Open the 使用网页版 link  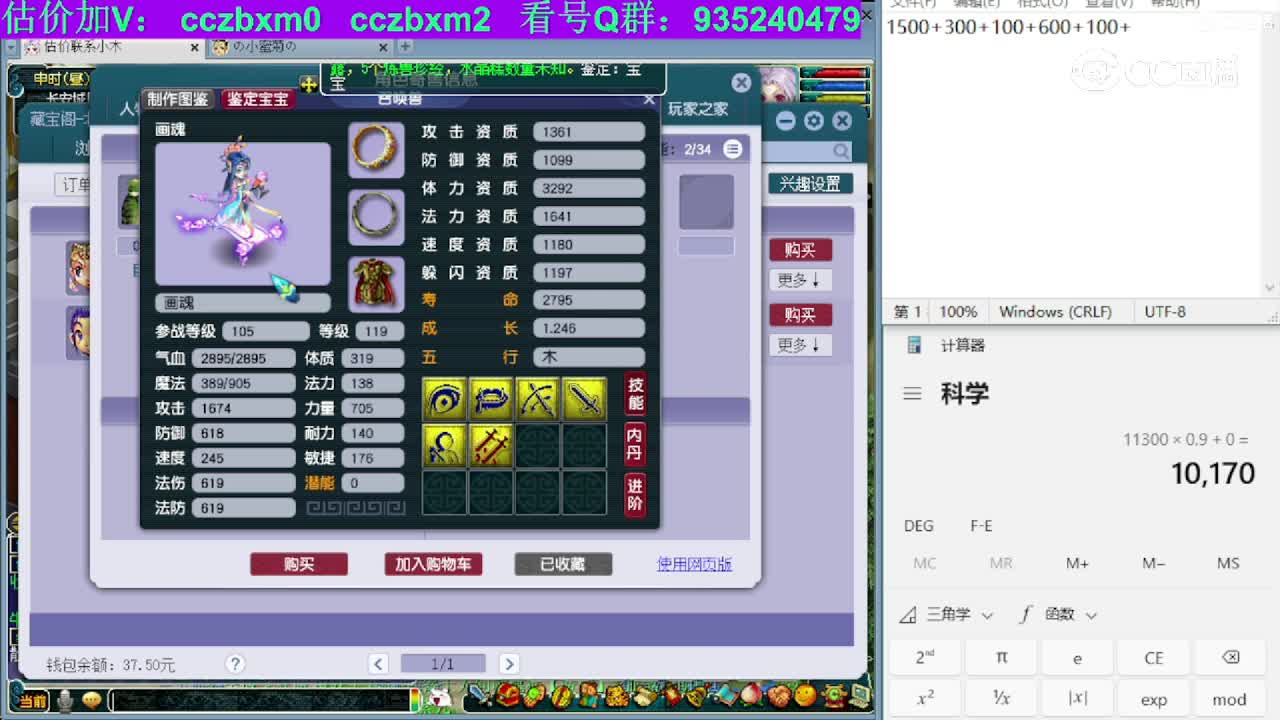pos(694,565)
